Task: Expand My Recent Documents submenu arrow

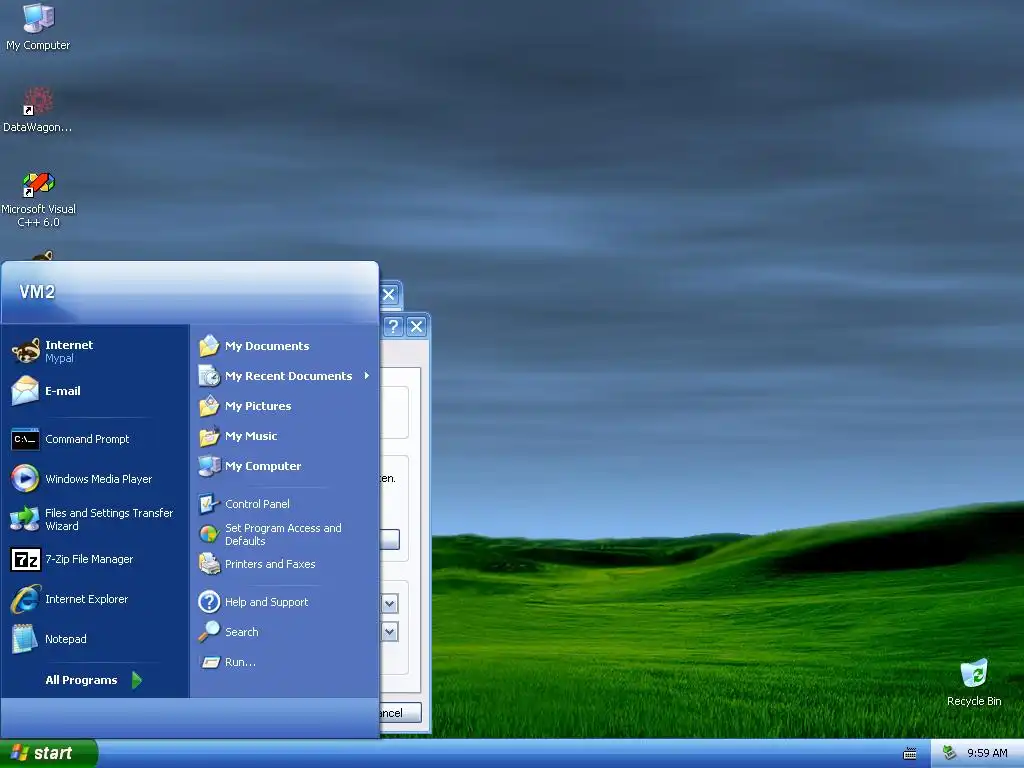Action: click(366, 376)
